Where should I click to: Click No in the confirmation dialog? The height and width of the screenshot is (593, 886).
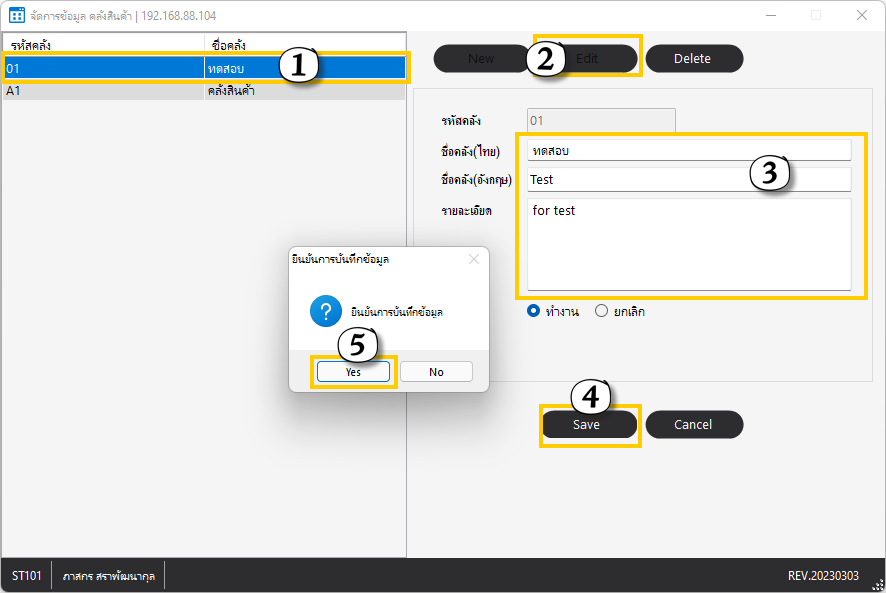coord(436,372)
